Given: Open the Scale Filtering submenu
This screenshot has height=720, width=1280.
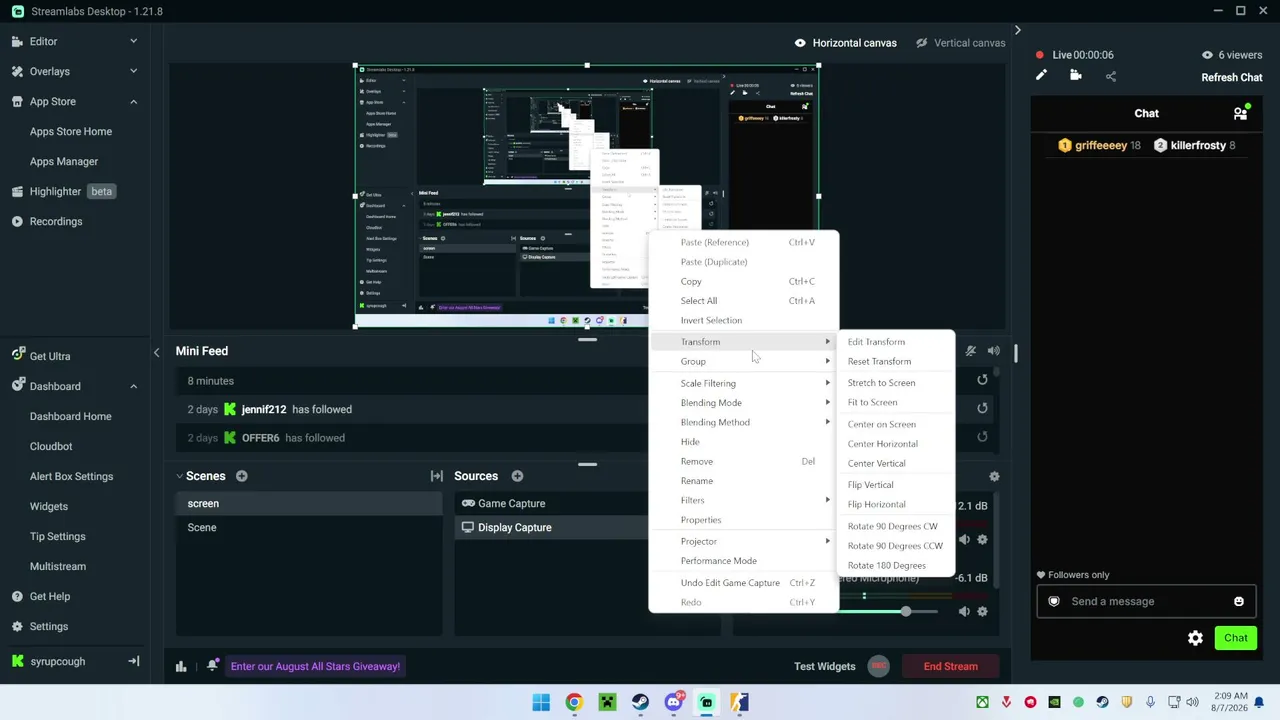Looking at the screenshot, I should click(x=744, y=383).
